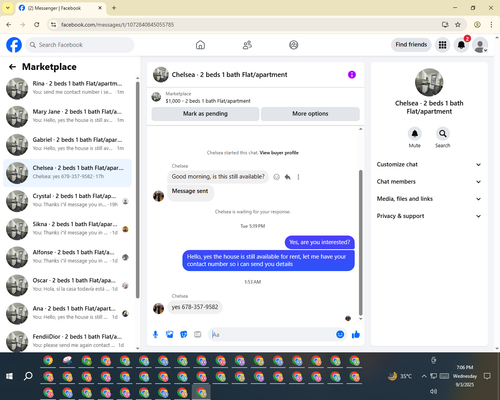
Task: Open the Alfonse conversation
Action: [67, 257]
